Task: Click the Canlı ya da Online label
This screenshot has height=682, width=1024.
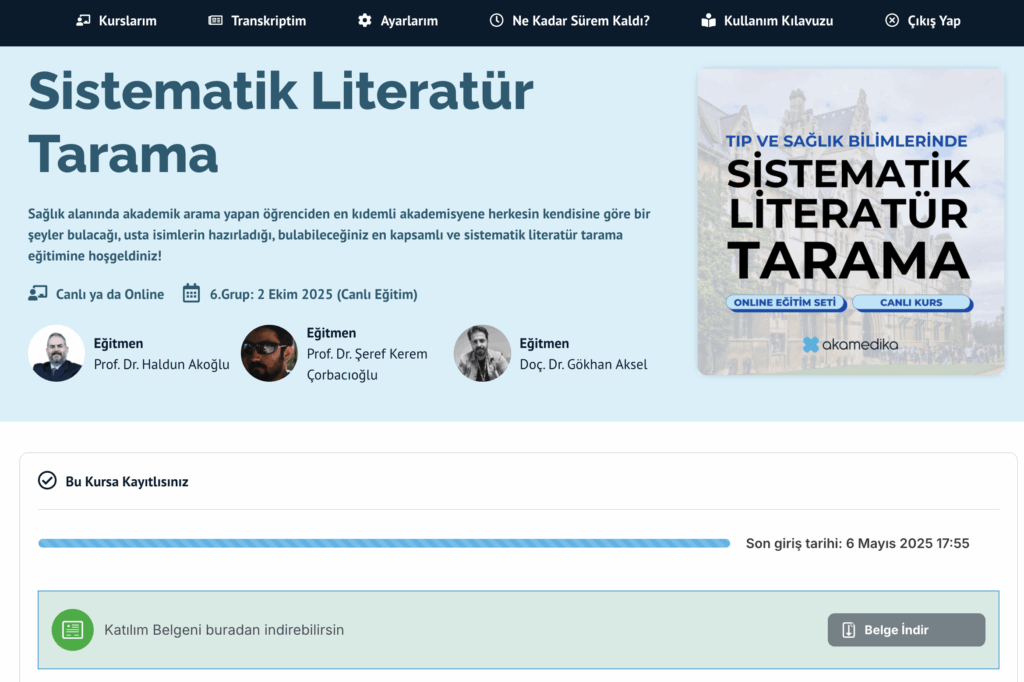Action: (x=110, y=294)
